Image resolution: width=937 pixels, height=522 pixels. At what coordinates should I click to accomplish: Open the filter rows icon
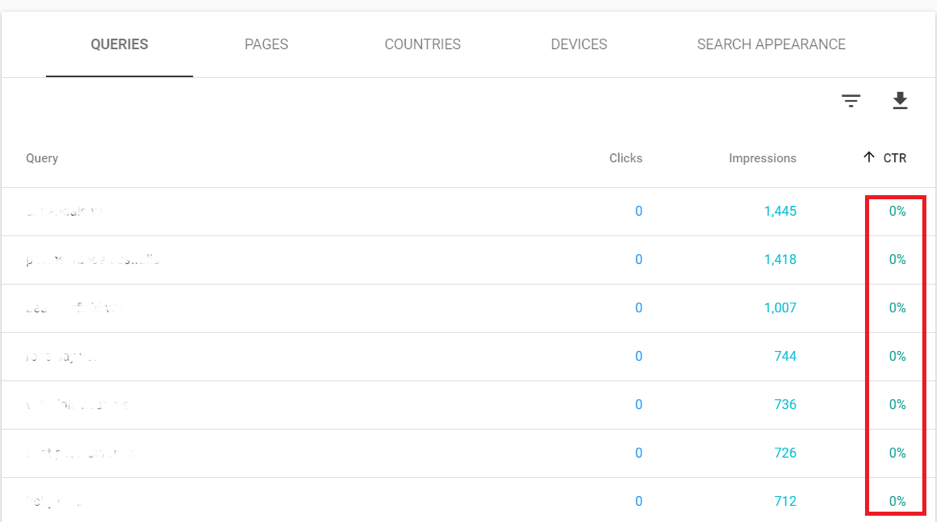pos(850,101)
